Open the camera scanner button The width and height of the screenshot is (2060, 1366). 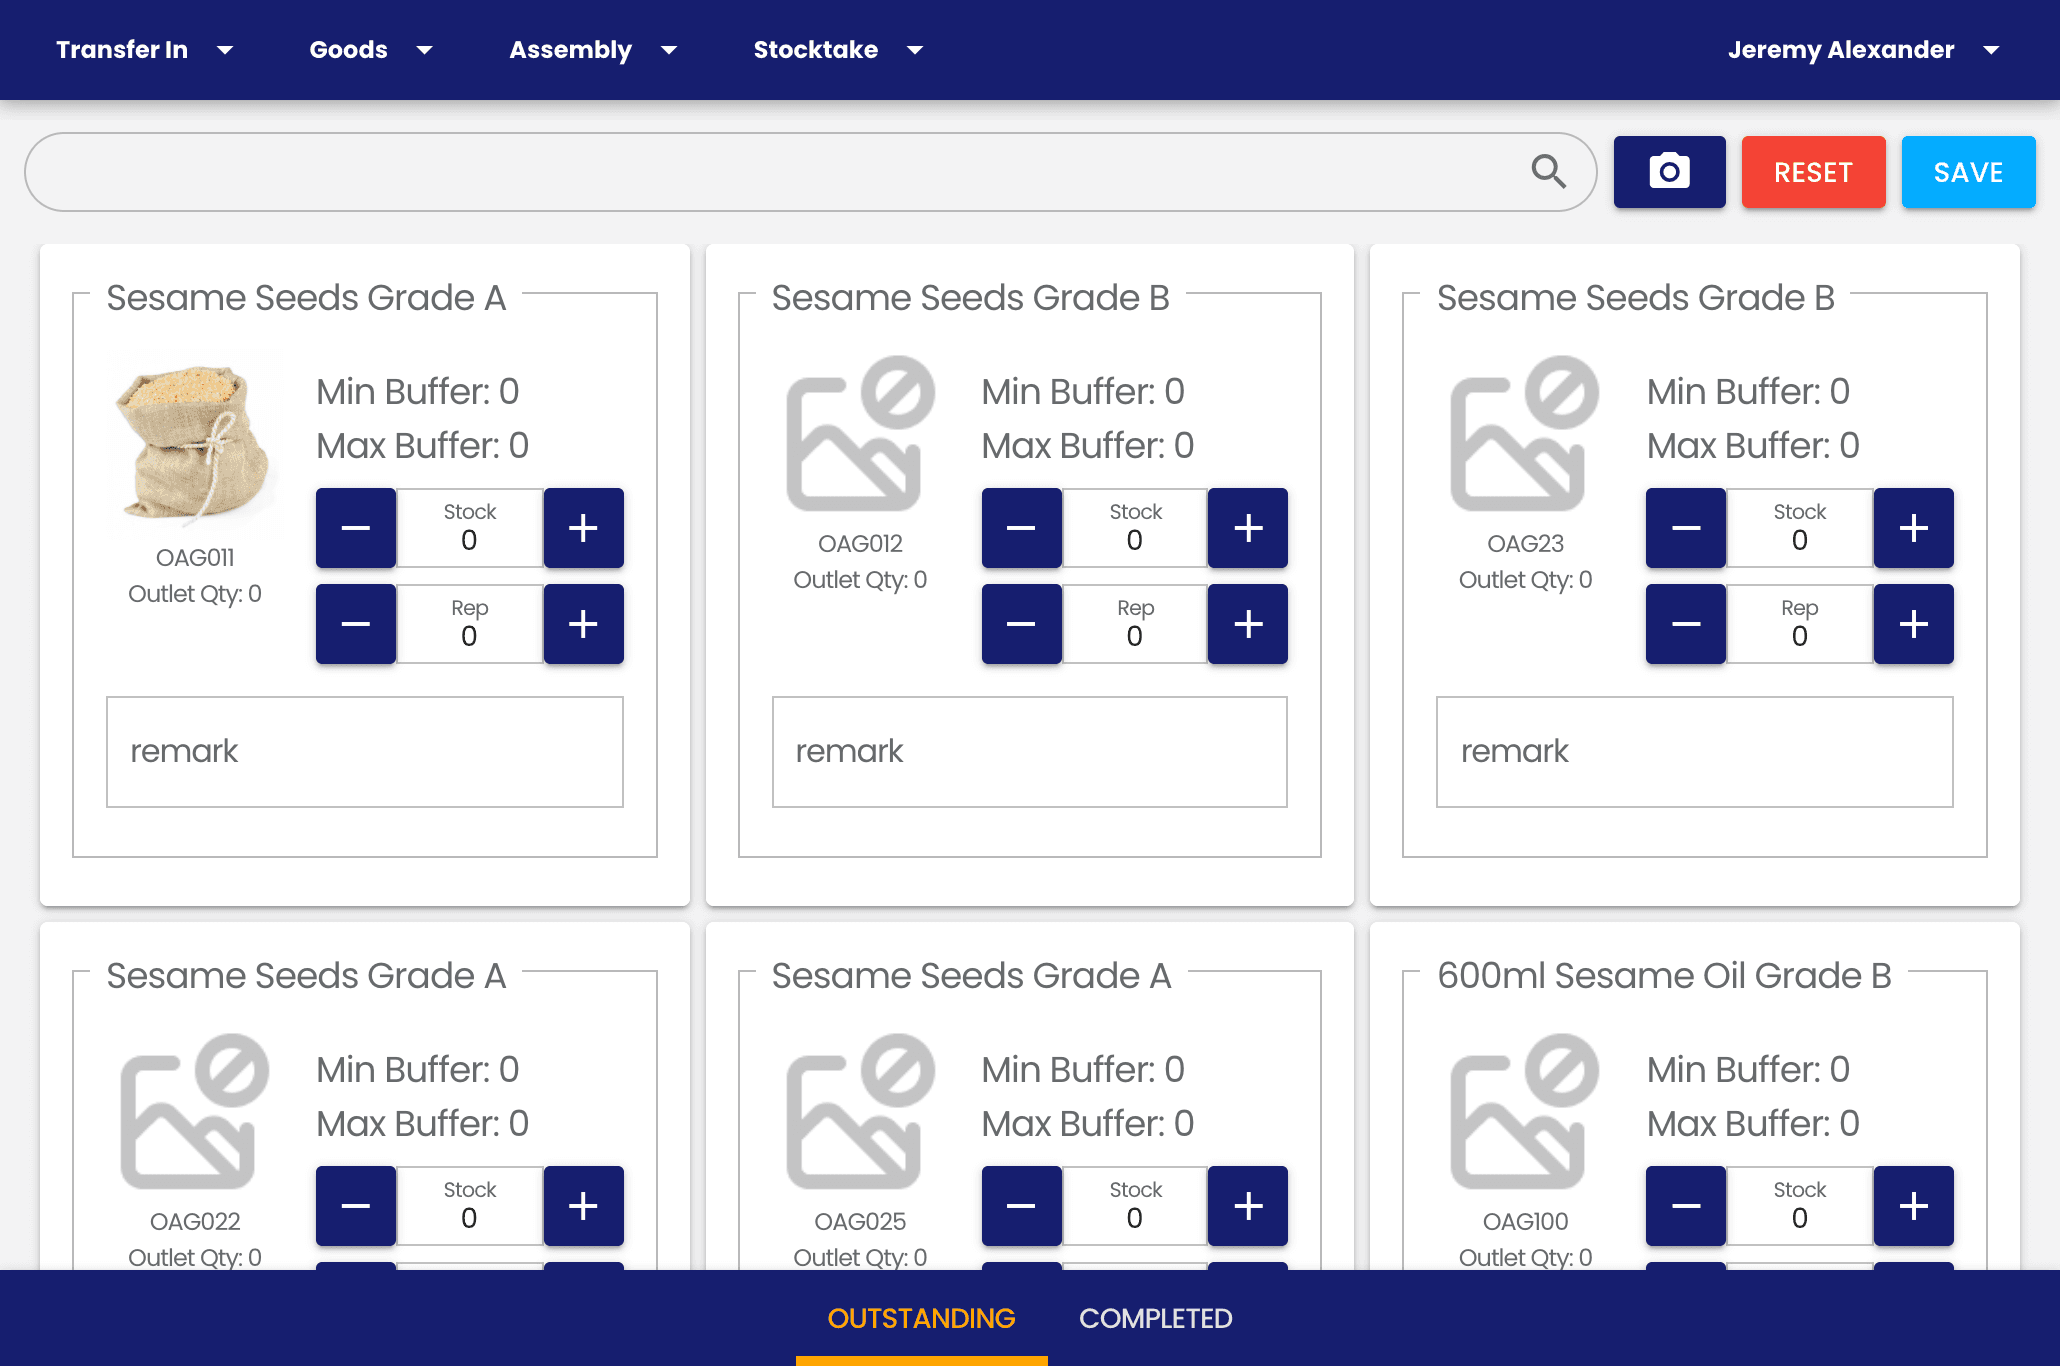click(1669, 172)
